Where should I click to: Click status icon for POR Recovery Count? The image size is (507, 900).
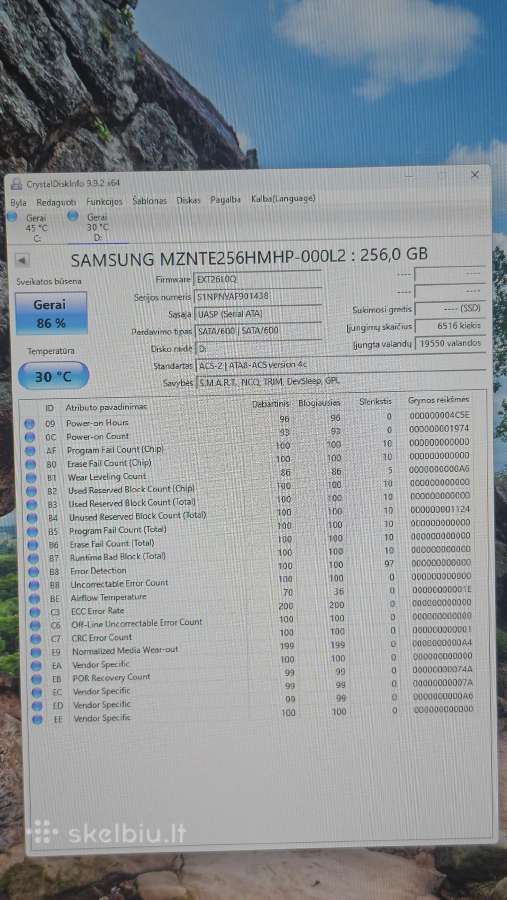(37, 679)
